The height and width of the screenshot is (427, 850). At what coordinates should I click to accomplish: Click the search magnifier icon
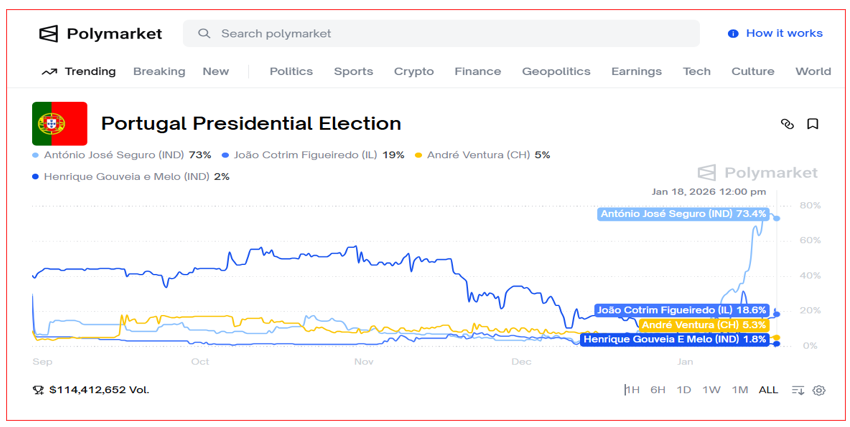[204, 34]
